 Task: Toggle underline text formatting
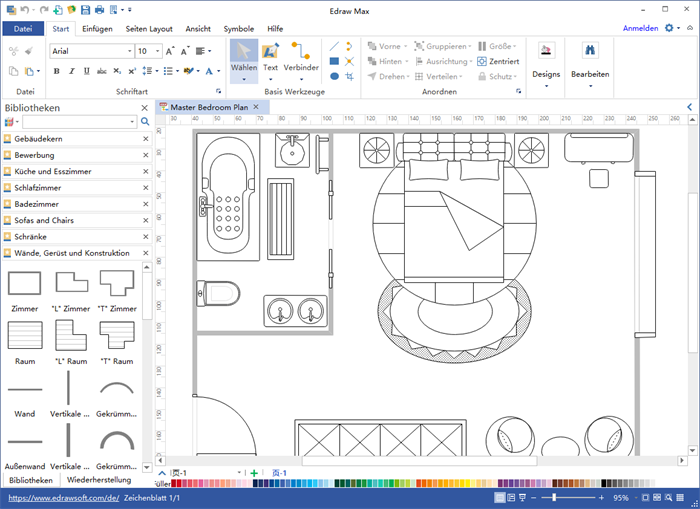point(86,71)
